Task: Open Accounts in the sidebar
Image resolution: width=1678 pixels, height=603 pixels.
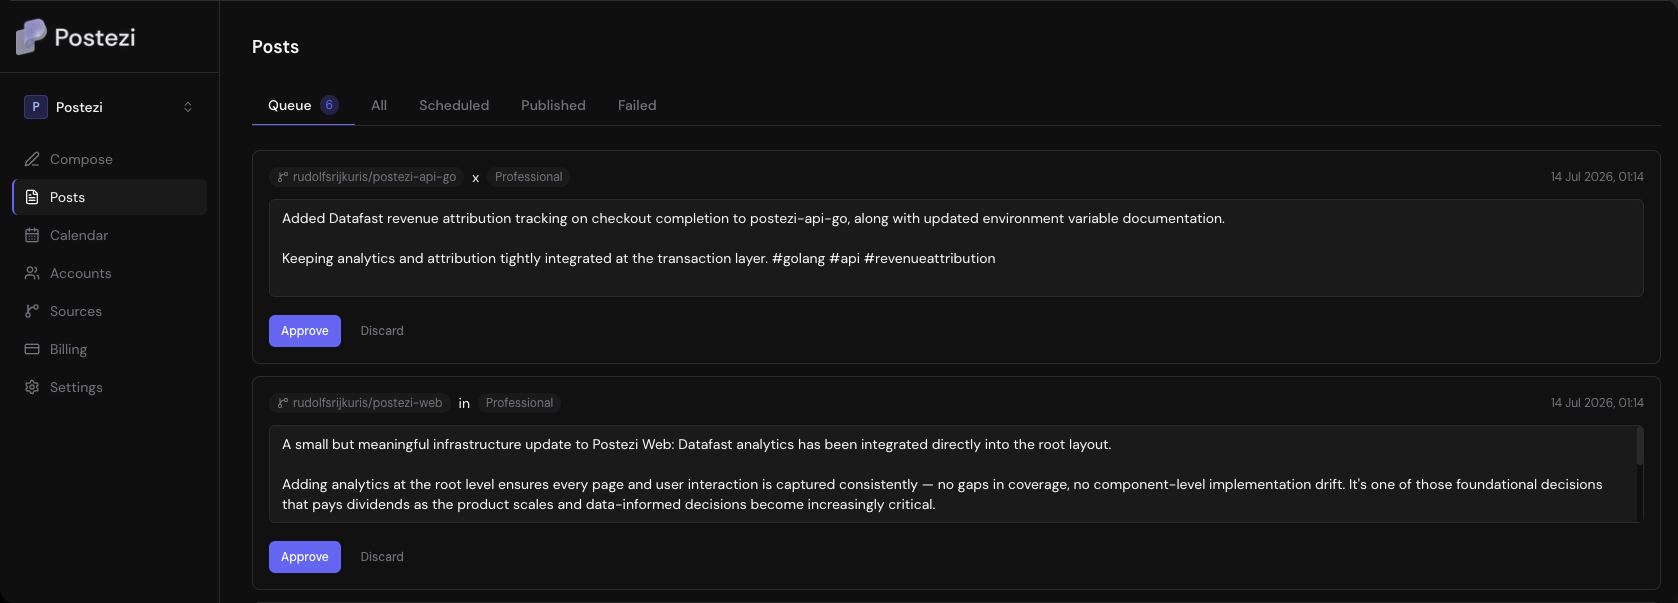Action: 109,273
